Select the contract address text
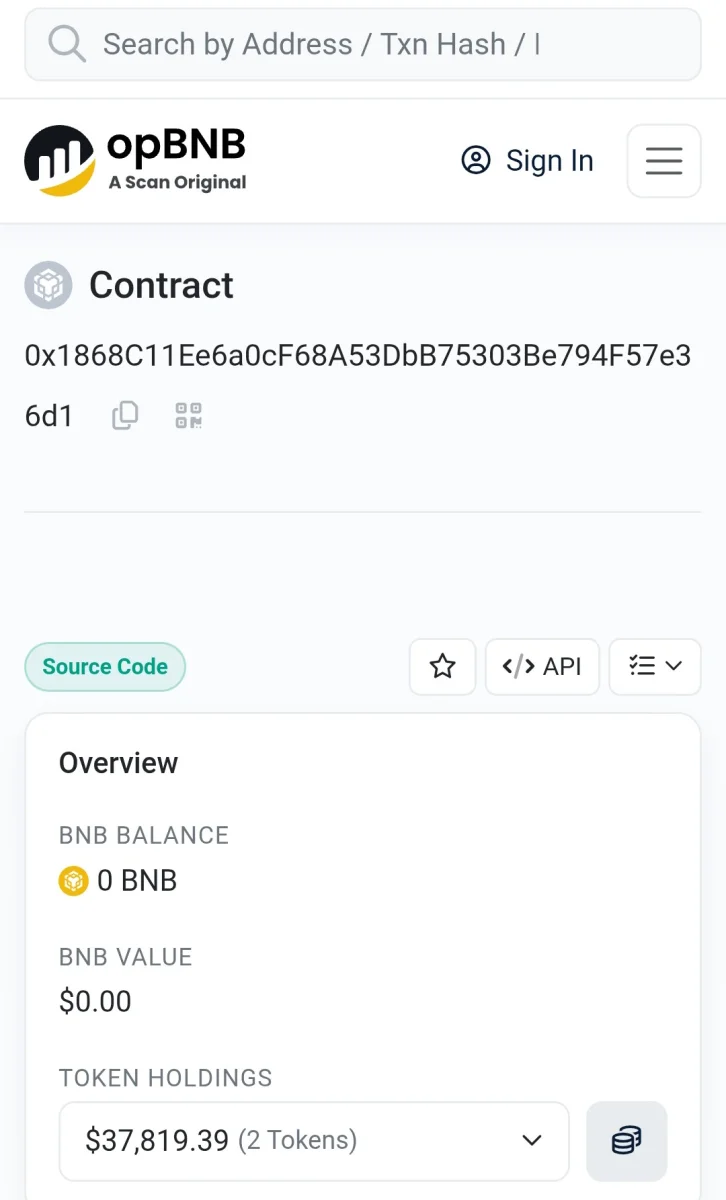The height and width of the screenshot is (1200, 726). click(x=358, y=385)
